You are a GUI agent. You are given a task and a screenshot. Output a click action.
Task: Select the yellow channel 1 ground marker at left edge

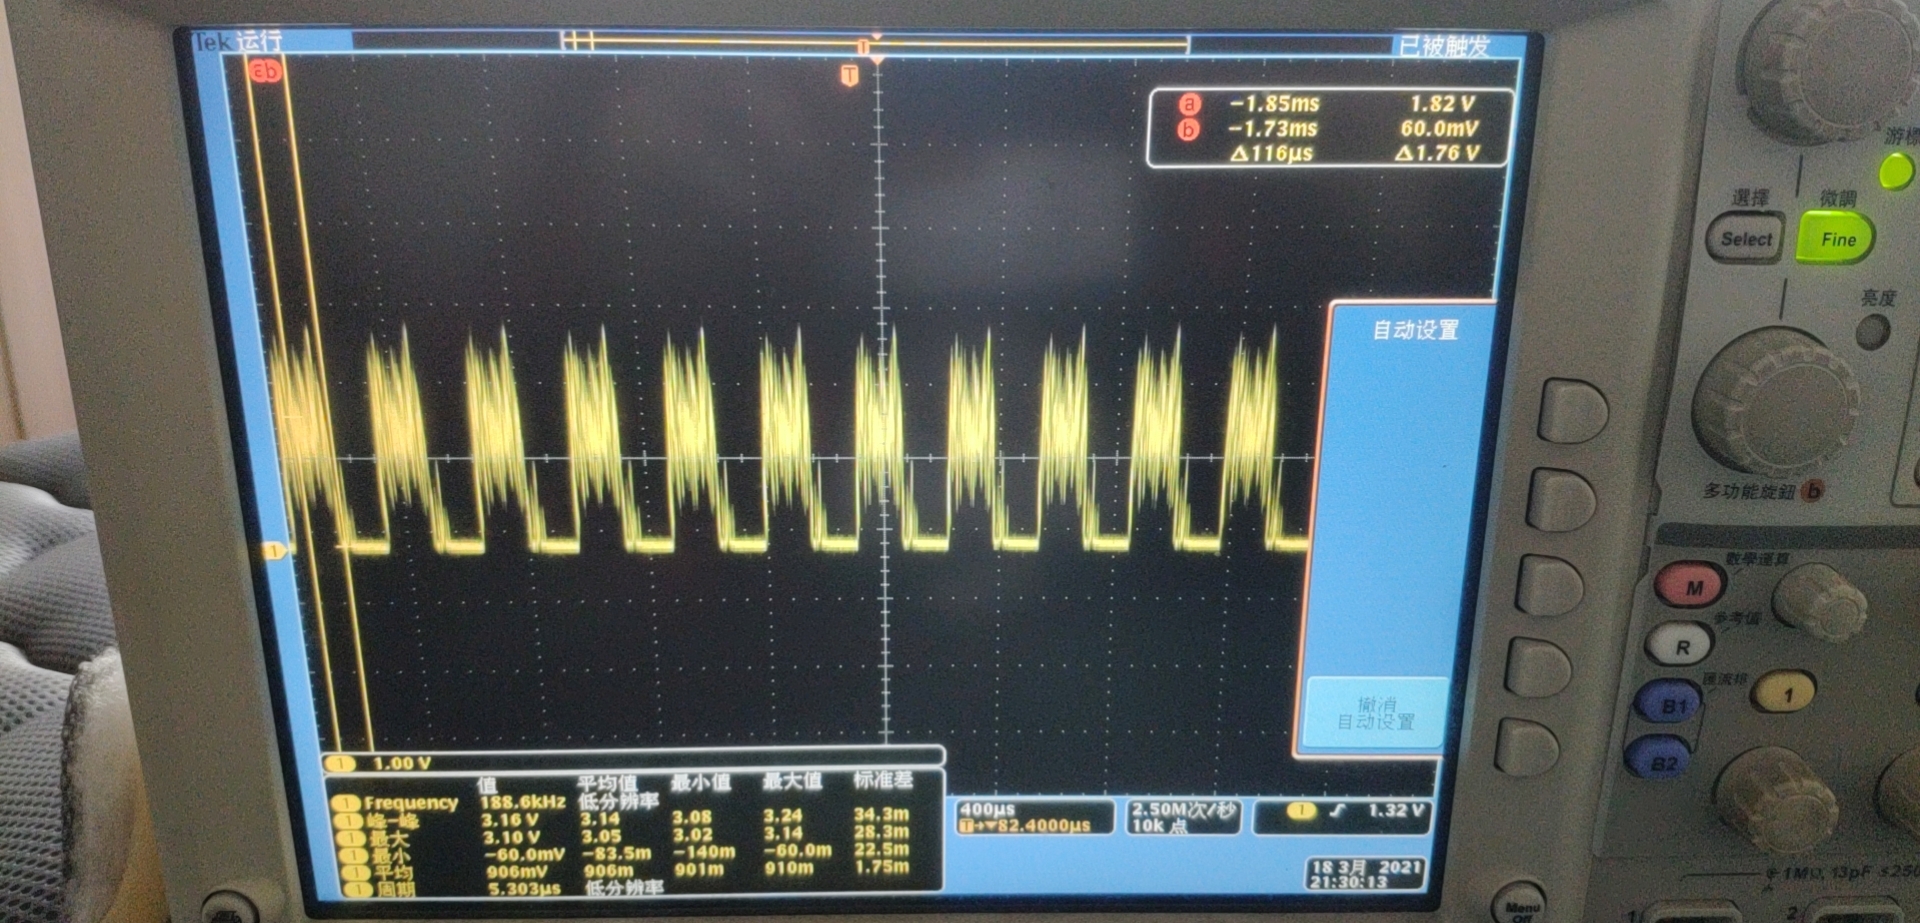click(x=272, y=550)
